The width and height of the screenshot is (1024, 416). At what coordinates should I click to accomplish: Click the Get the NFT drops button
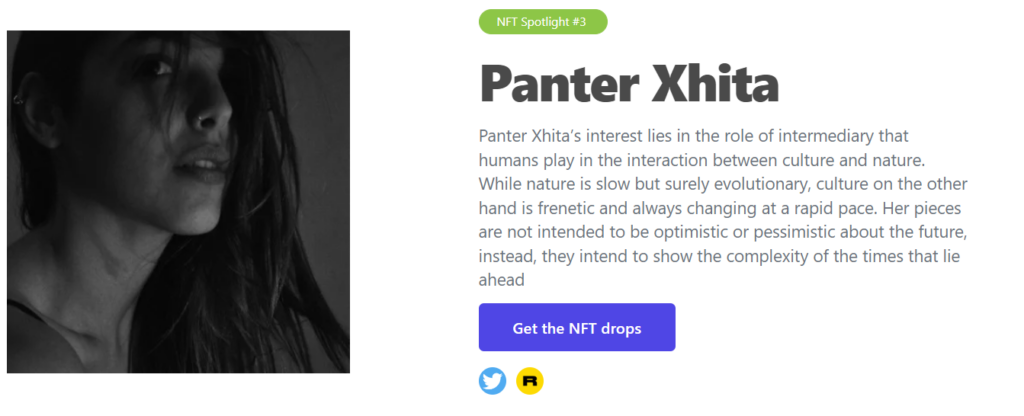(x=577, y=327)
